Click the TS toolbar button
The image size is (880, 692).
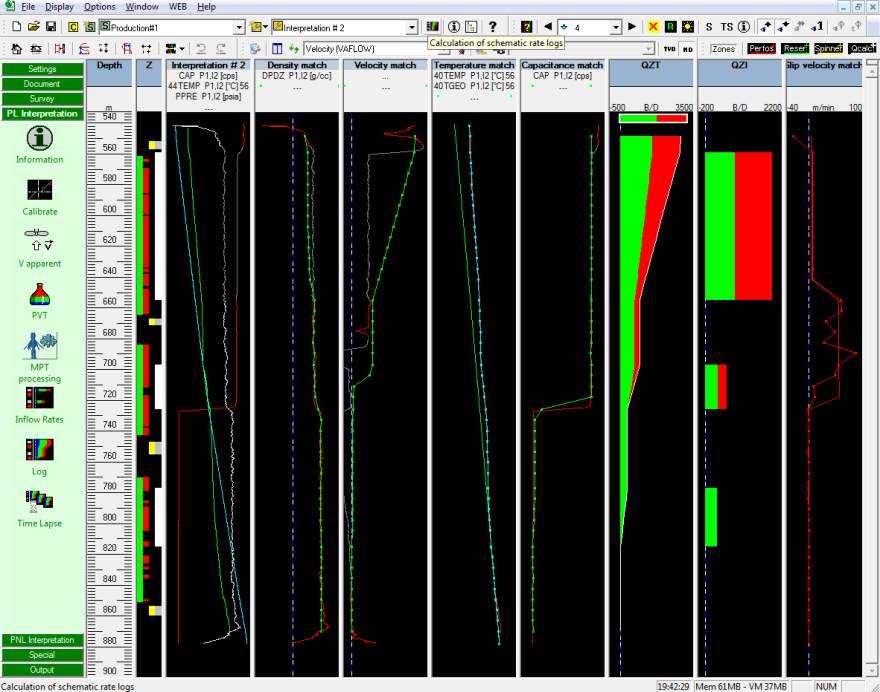pos(727,26)
